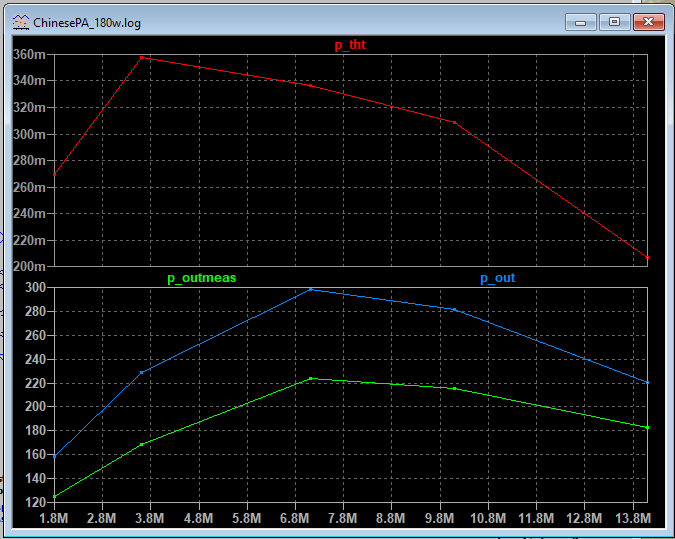Screen dimensions: 675x539
Task: Click the LTspice waveform icon in title bar
Action: [x=20, y=21]
